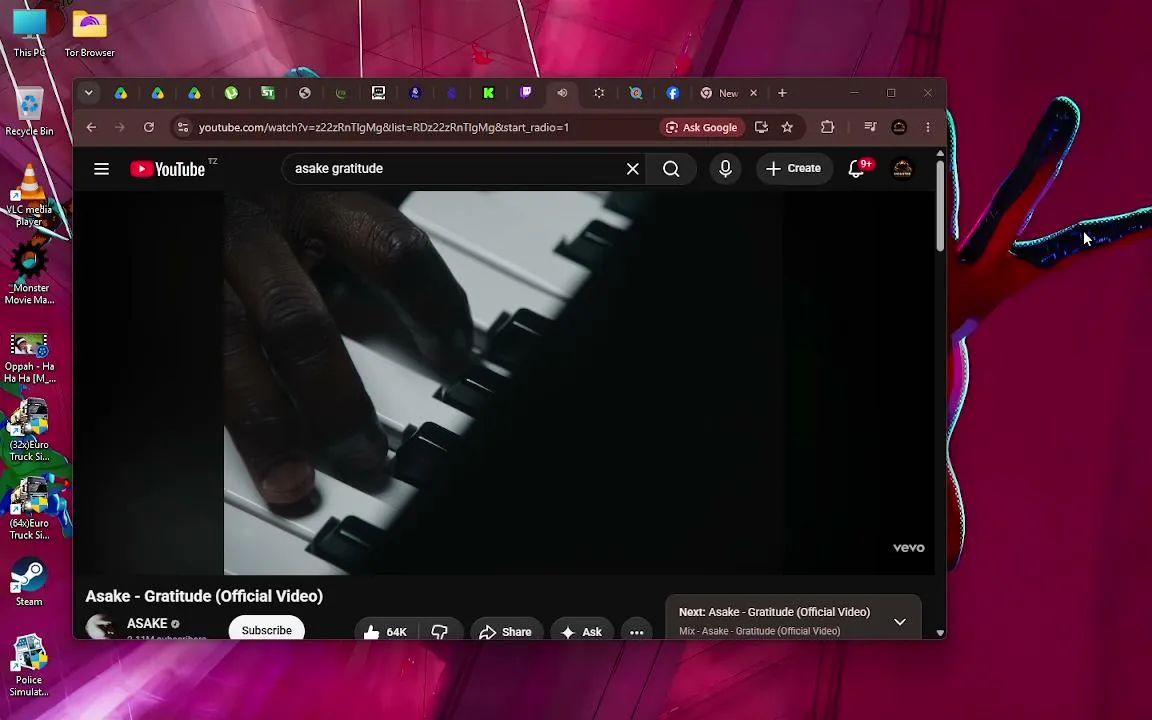Go forward in browser history

click(x=120, y=127)
